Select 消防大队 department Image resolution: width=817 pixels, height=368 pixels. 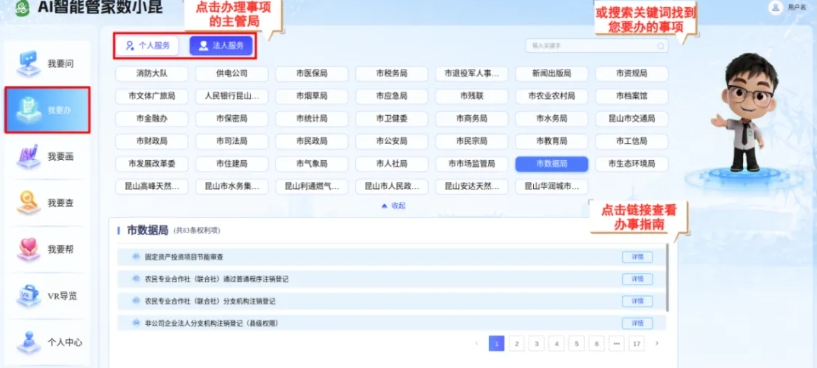pyautogui.click(x=152, y=73)
